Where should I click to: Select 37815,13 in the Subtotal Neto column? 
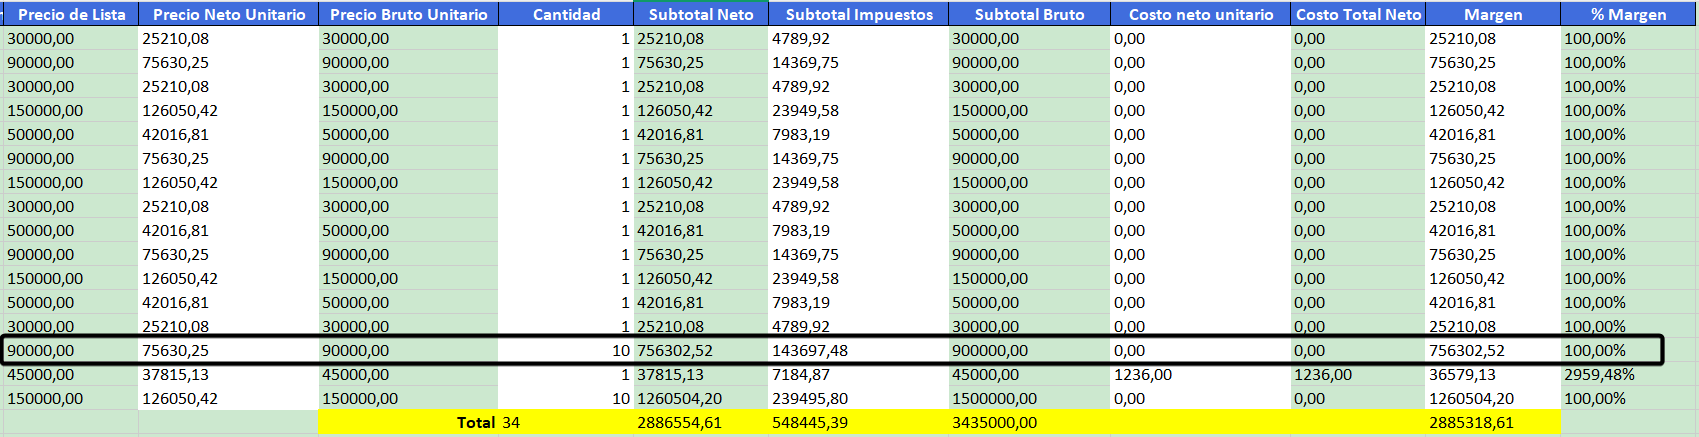[x=701, y=375]
